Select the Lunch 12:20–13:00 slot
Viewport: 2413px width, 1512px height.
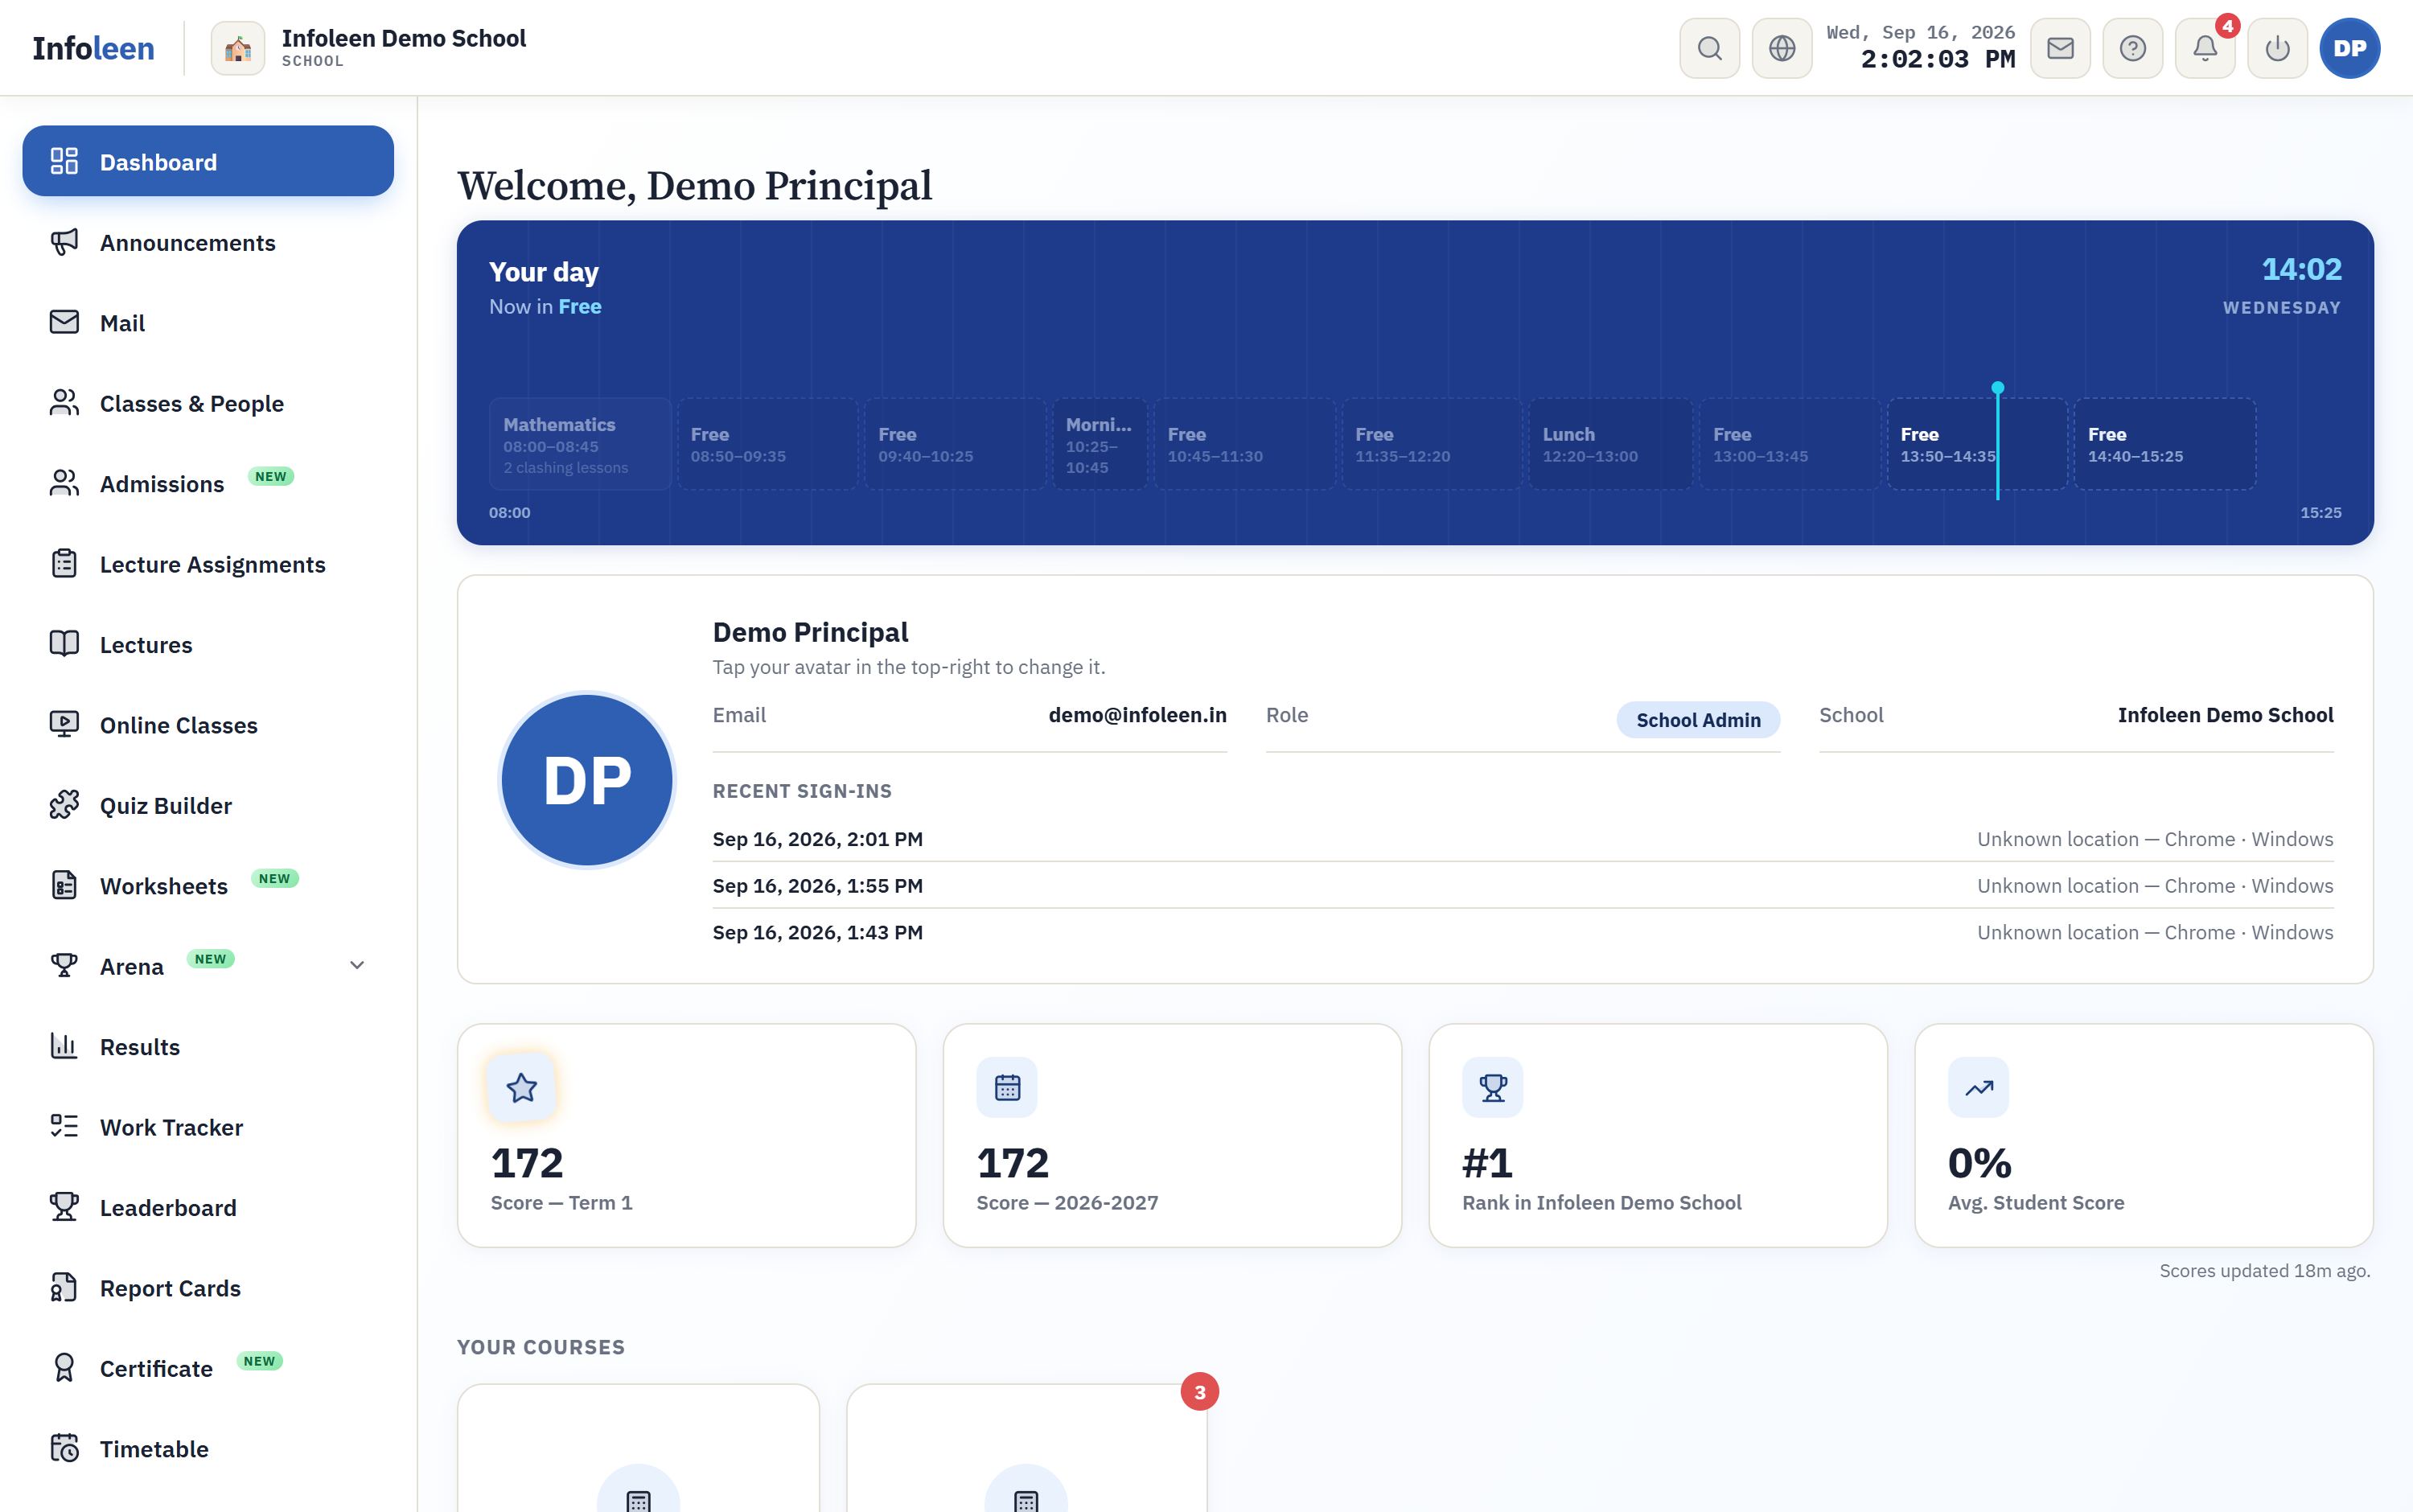[x=1610, y=444]
